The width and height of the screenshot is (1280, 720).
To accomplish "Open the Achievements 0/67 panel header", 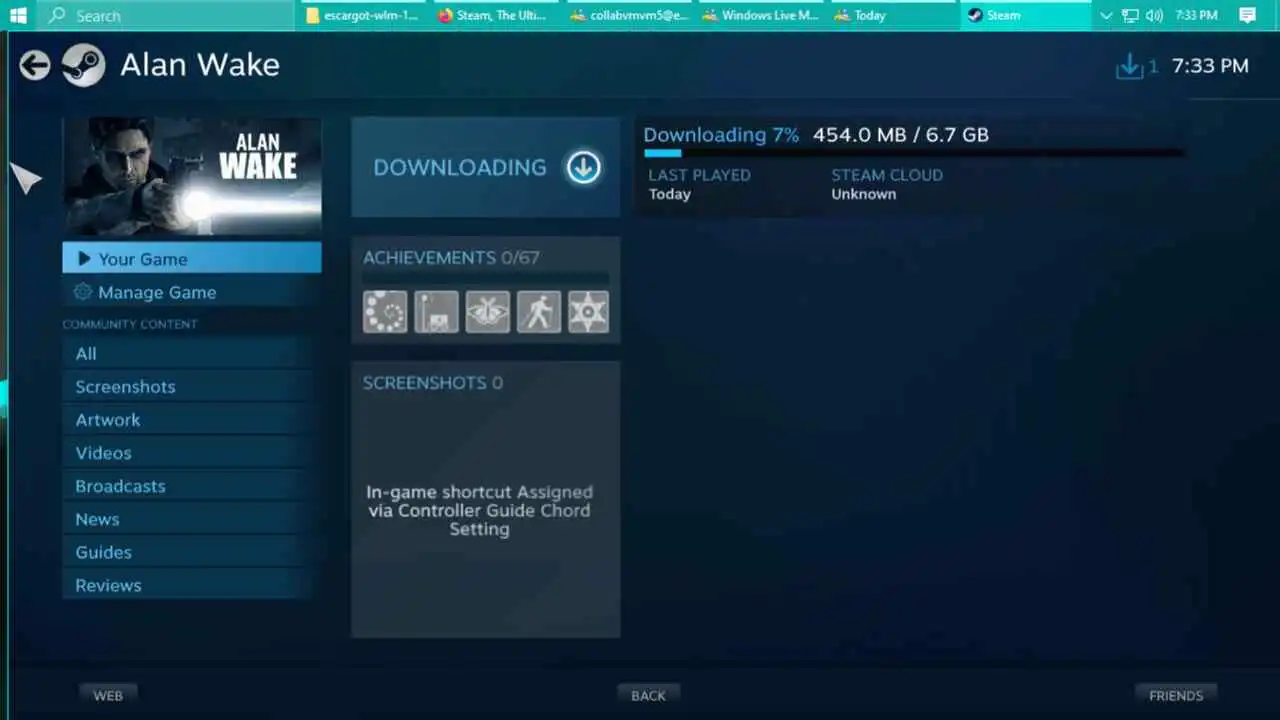I will (451, 258).
